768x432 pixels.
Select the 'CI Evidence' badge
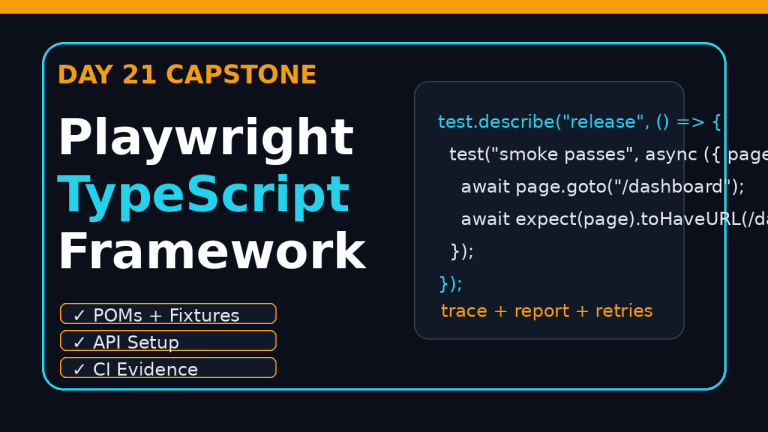(168, 368)
